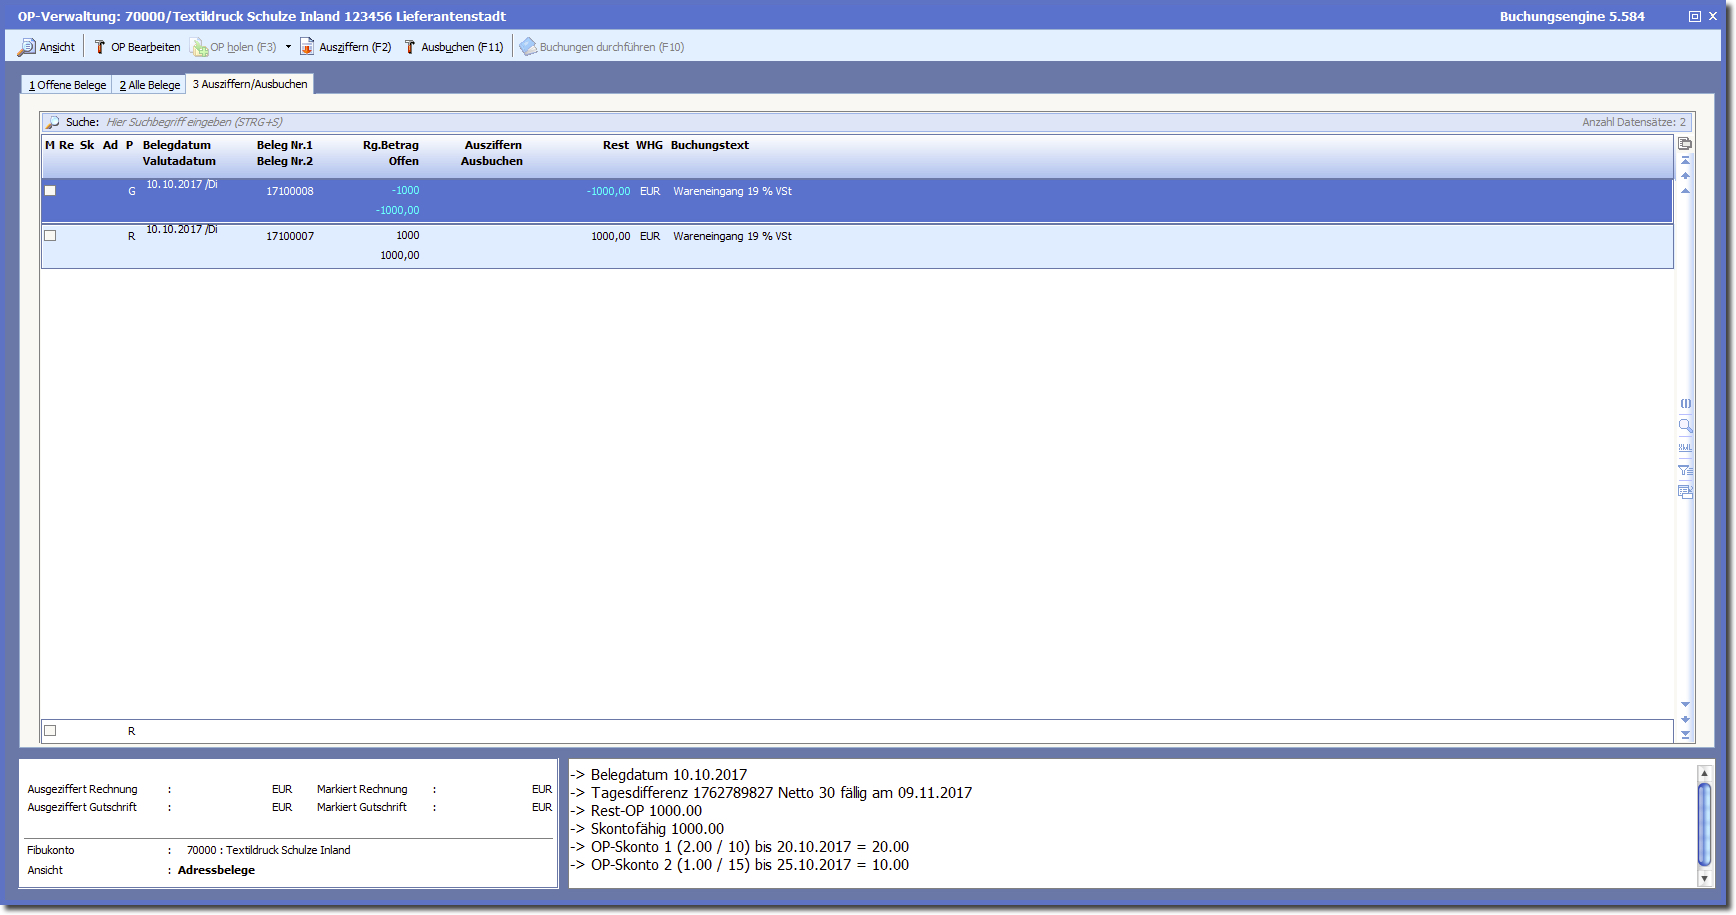The width and height of the screenshot is (1736, 915).
Task: Tick the checkbox for Beleg 17100008
Action: [x=50, y=191]
